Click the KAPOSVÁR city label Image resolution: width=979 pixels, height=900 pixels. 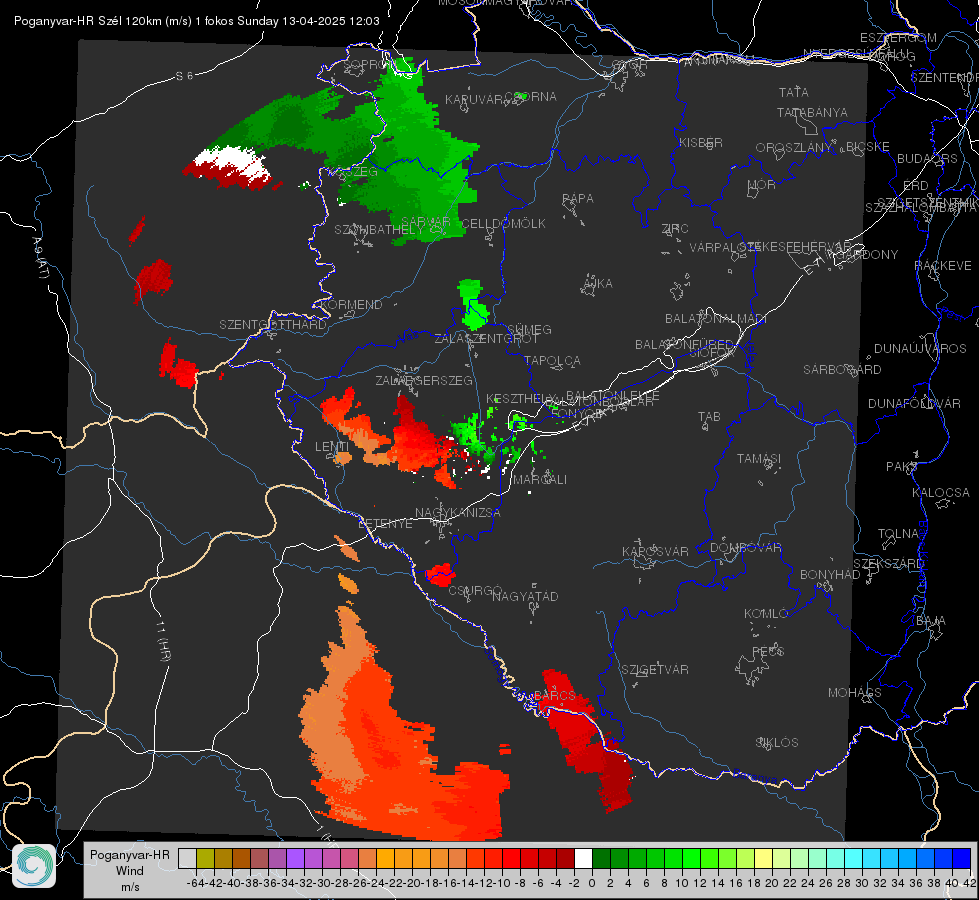click(x=655, y=551)
